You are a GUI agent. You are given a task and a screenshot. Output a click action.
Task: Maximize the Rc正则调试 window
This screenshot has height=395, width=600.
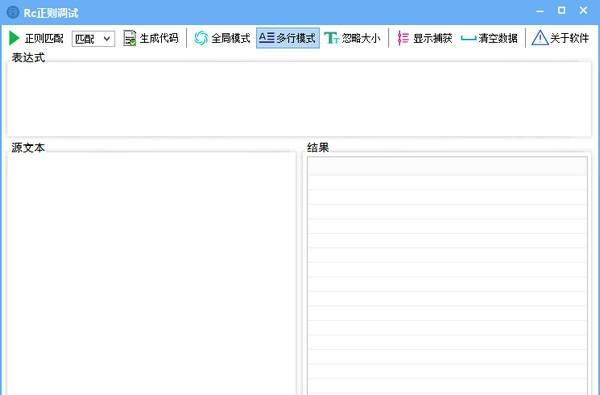[x=561, y=11]
